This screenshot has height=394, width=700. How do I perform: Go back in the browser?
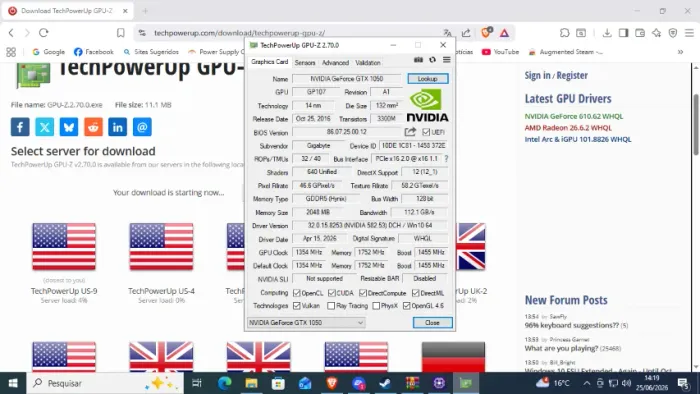(11, 33)
